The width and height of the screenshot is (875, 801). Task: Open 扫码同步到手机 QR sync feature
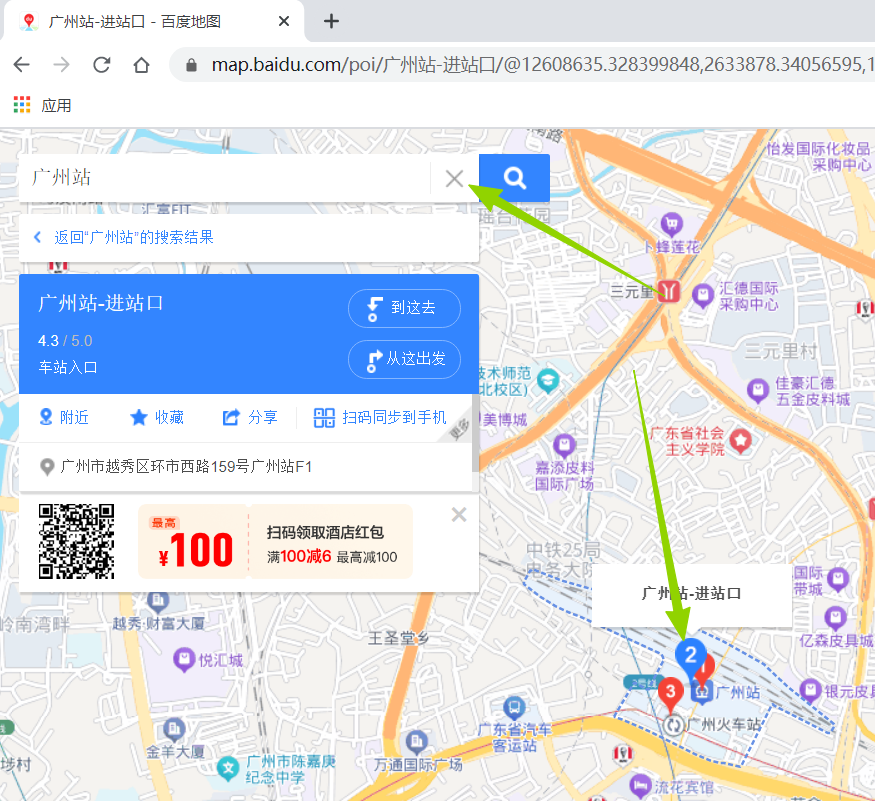(x=324, y=417)
